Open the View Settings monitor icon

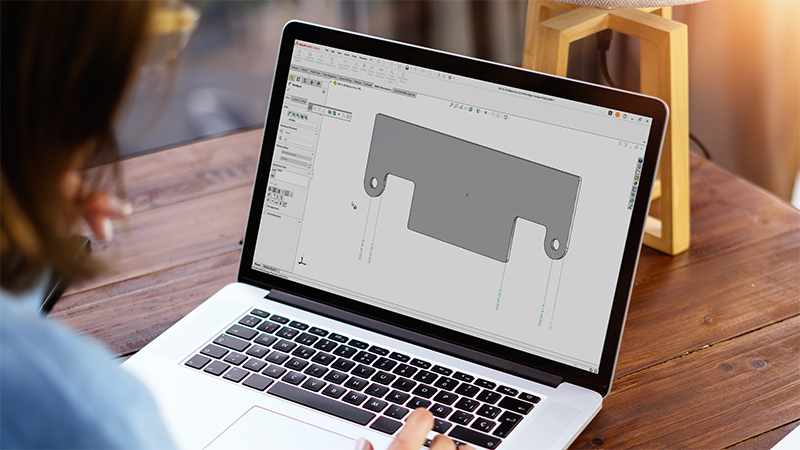[506, 117]
